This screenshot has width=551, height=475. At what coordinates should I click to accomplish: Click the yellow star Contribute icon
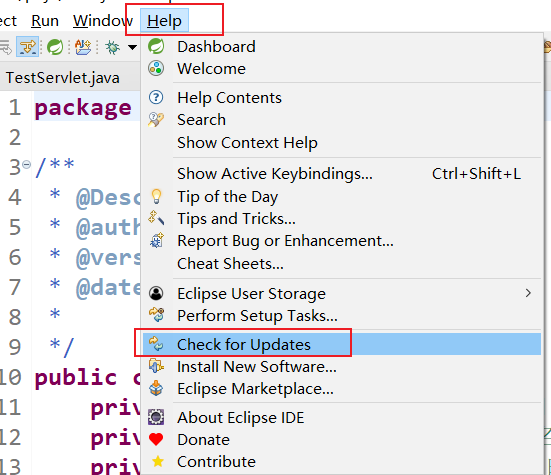coord(158,461)
